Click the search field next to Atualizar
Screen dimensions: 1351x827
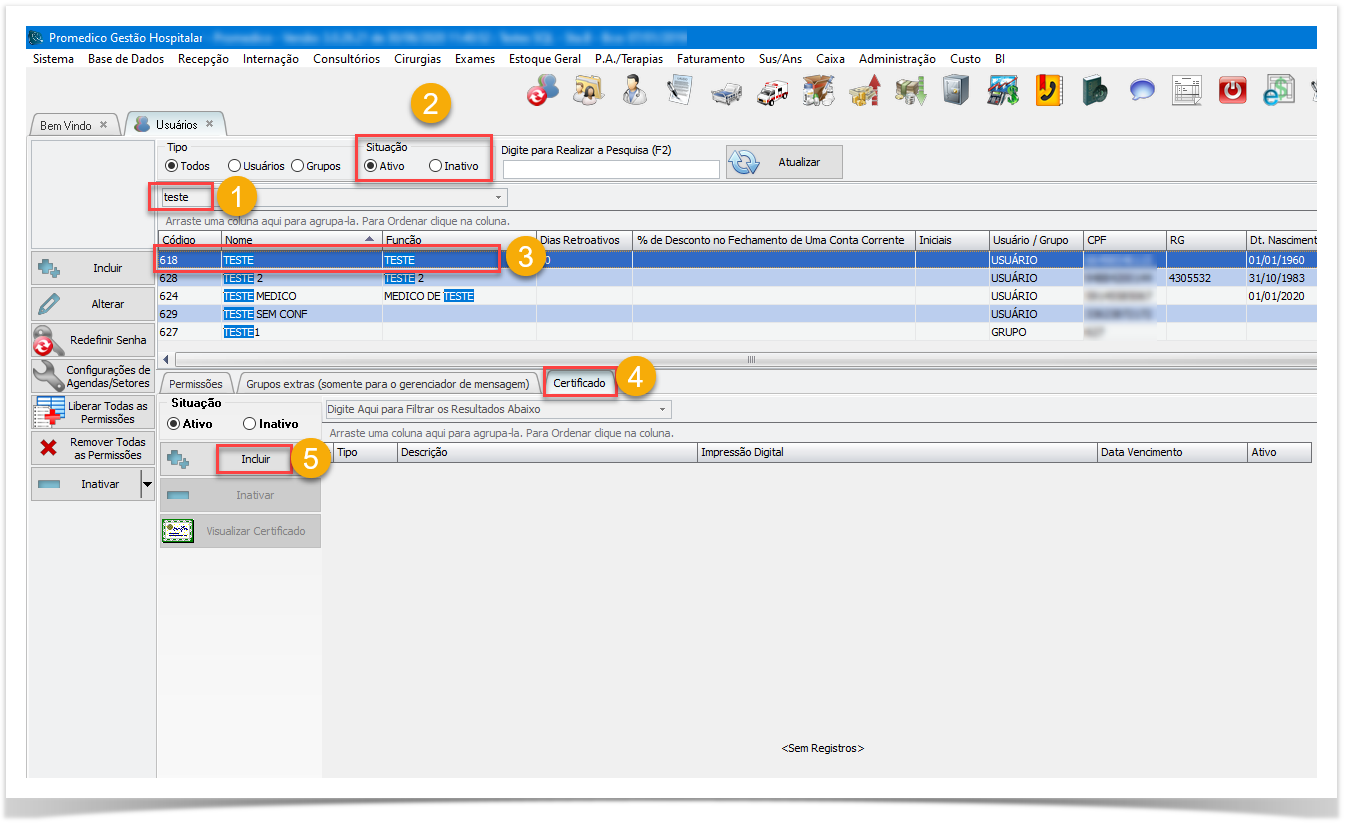(610, 169)
